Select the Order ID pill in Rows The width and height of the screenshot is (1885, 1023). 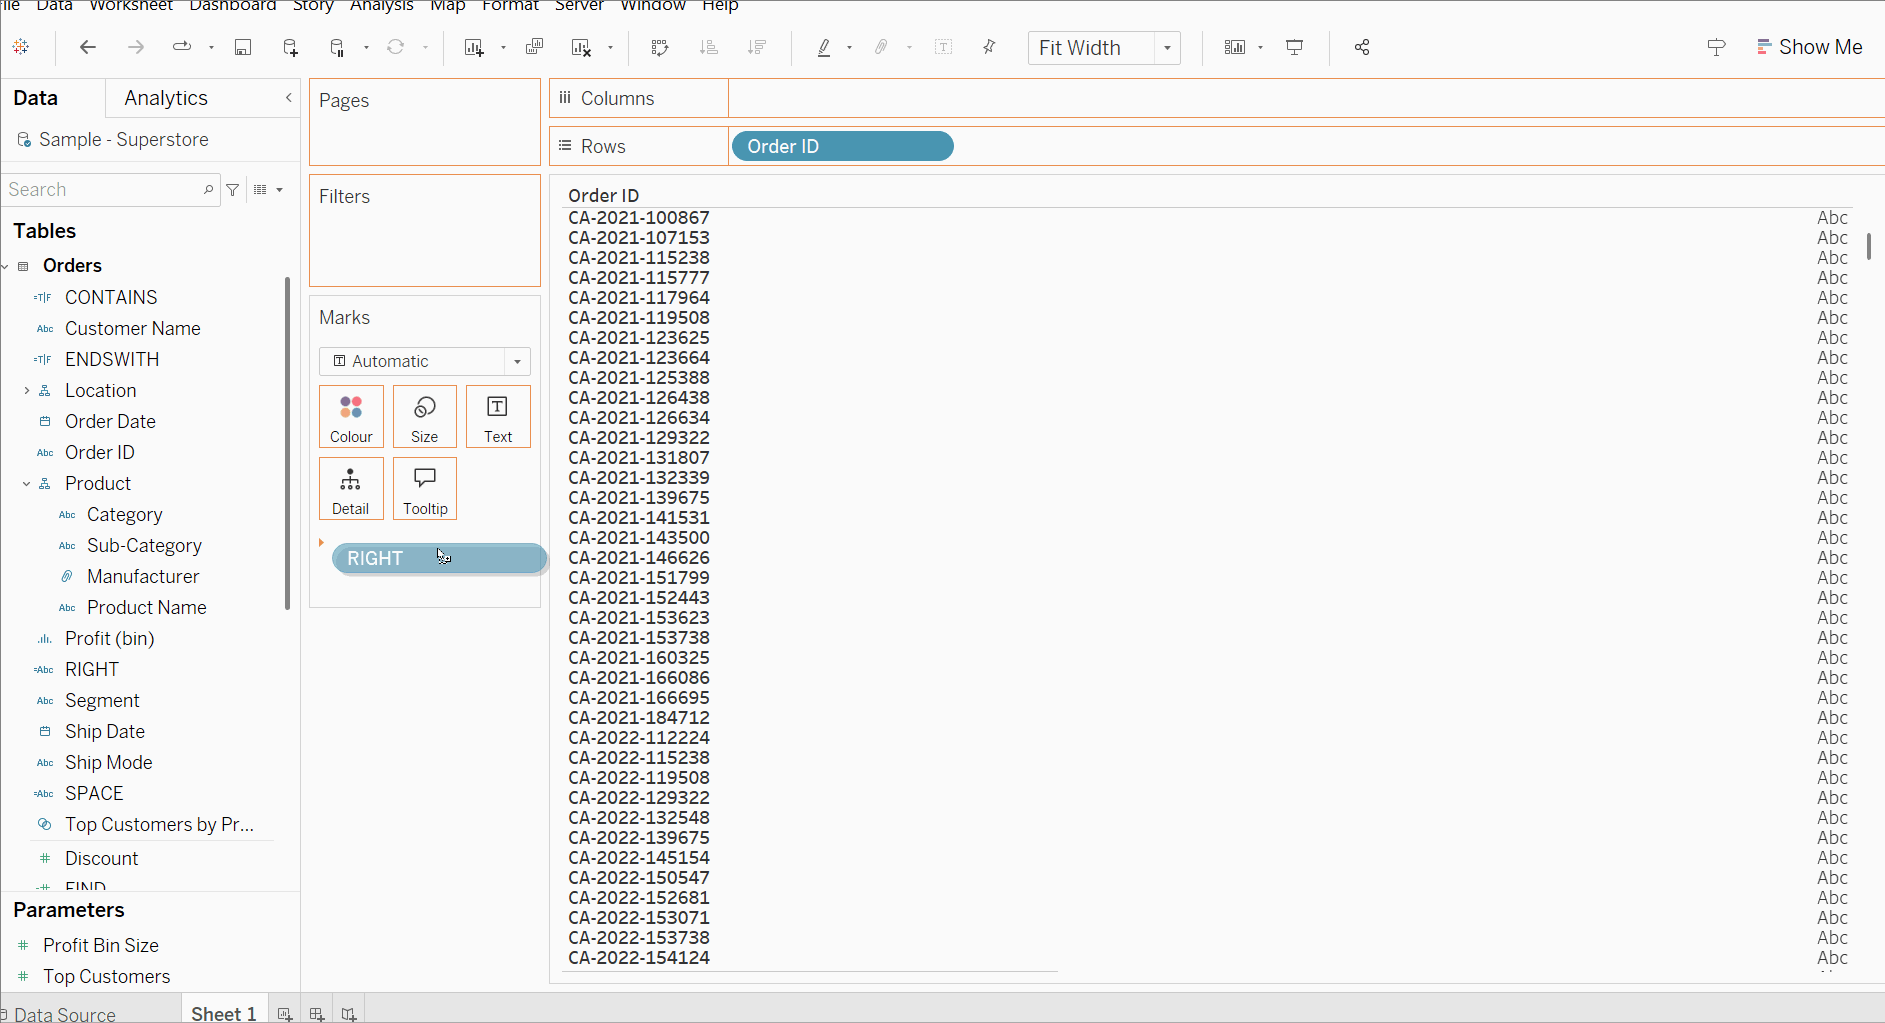click(842, 146)
